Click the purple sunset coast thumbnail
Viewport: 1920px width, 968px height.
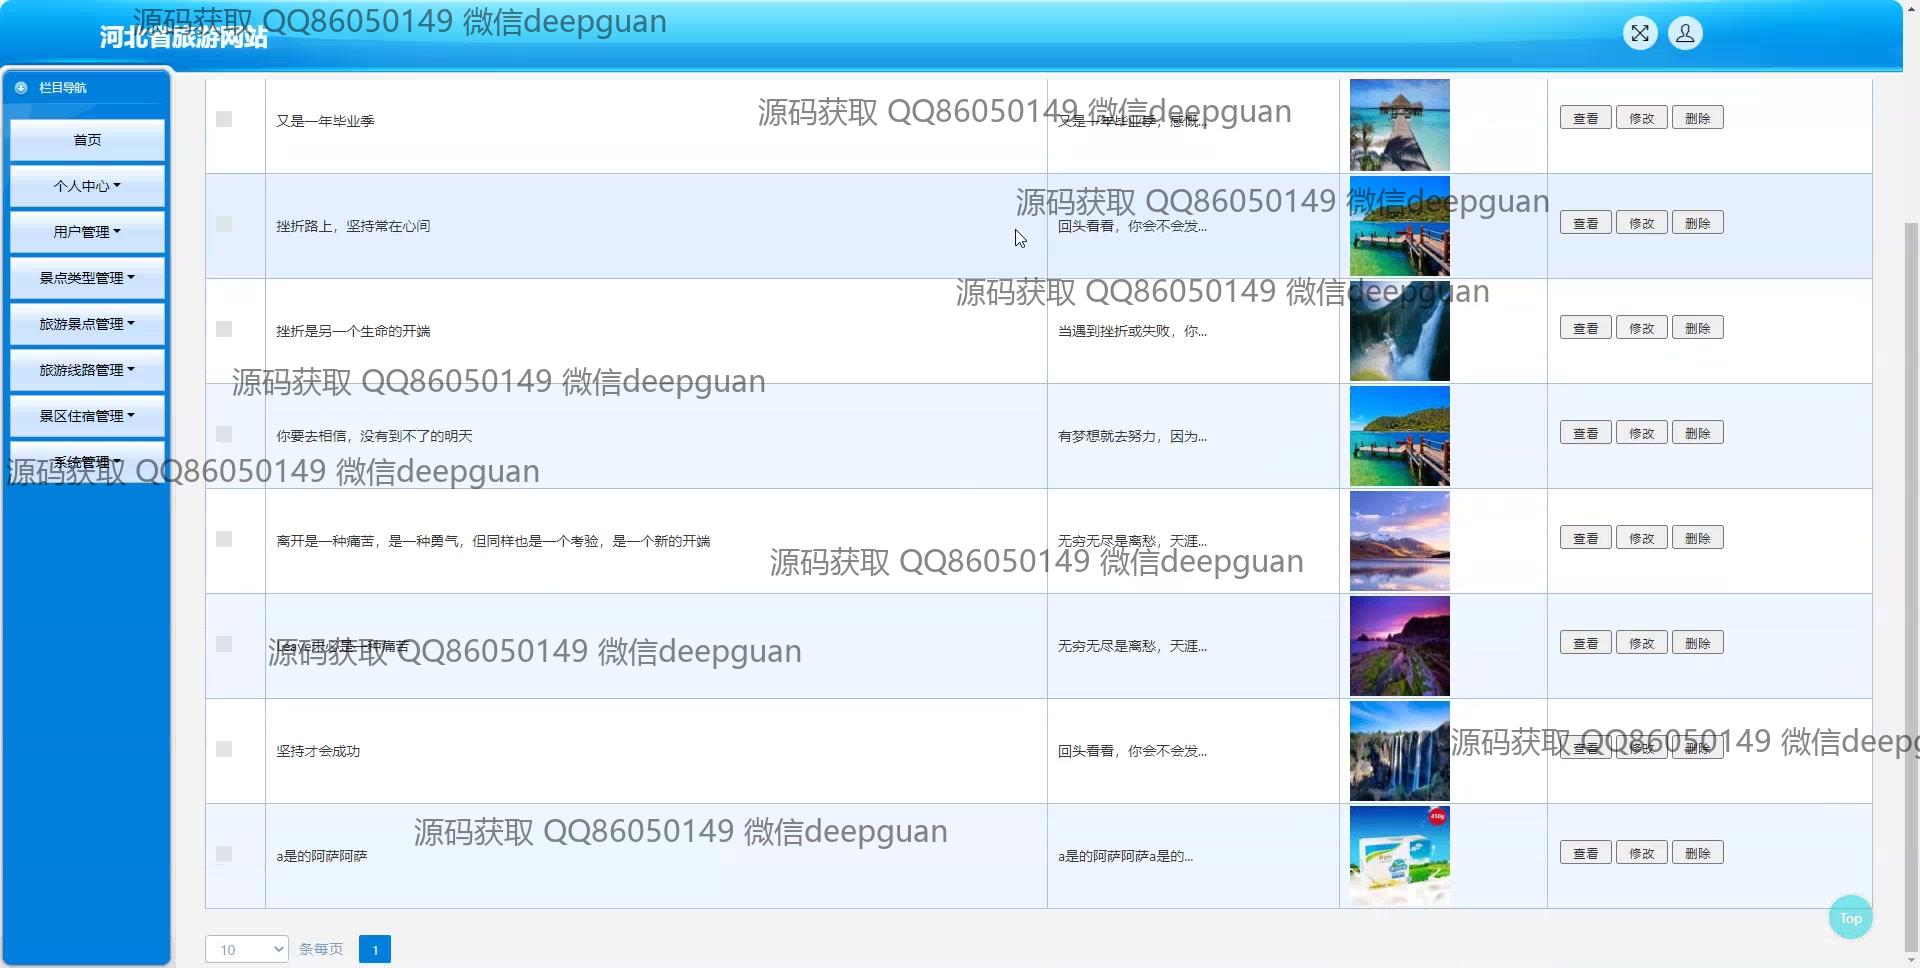click(x=1399, y=646)
